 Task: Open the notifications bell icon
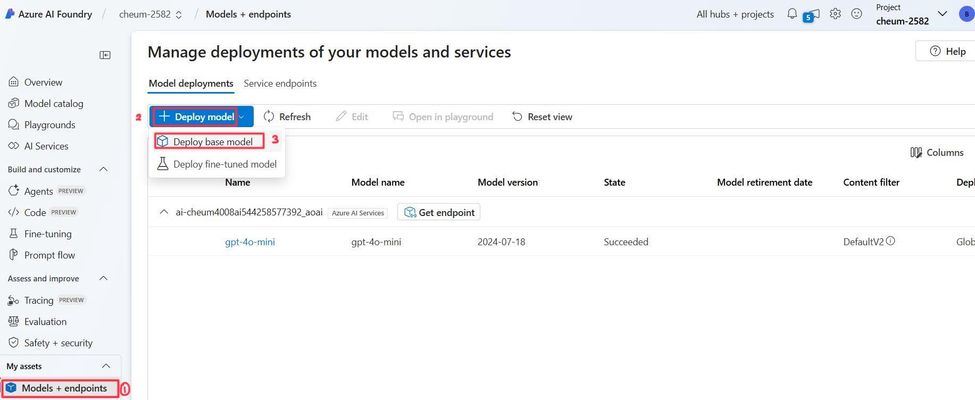point(792,13)
